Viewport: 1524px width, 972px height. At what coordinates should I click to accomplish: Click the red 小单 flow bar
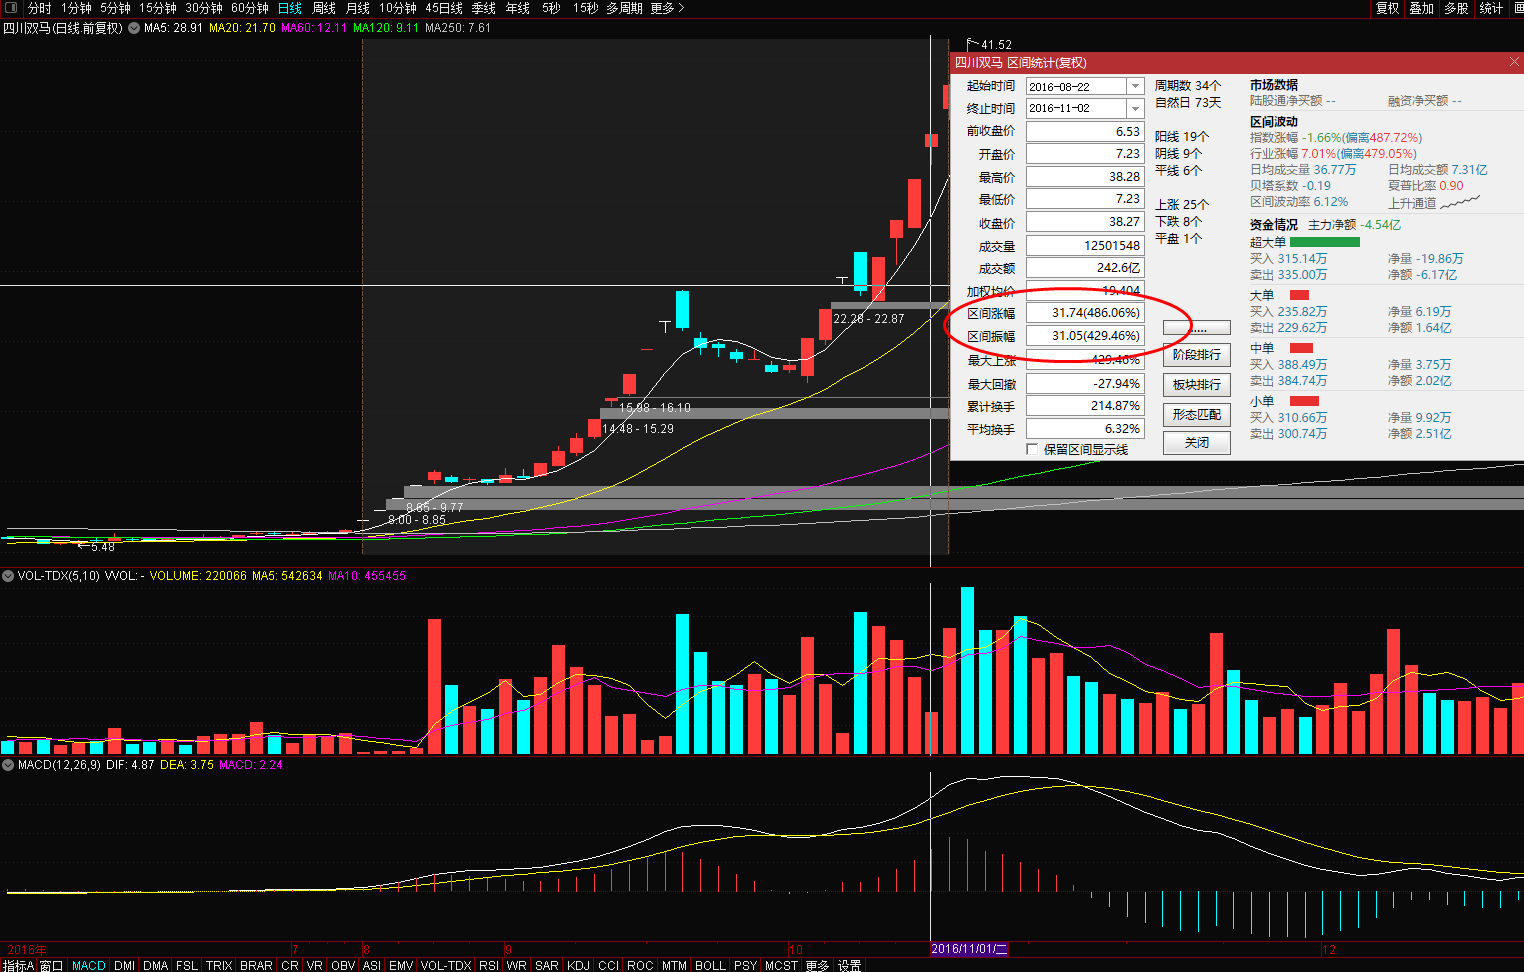[1304, 401]
